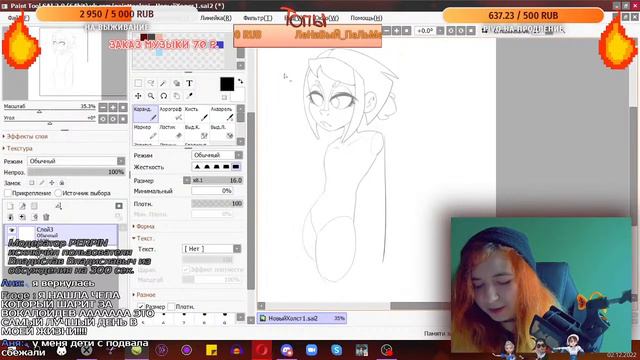Toggle lock all padlock icon
The width and height of the screenshot is (640, 360).
[x=62, y=183]
